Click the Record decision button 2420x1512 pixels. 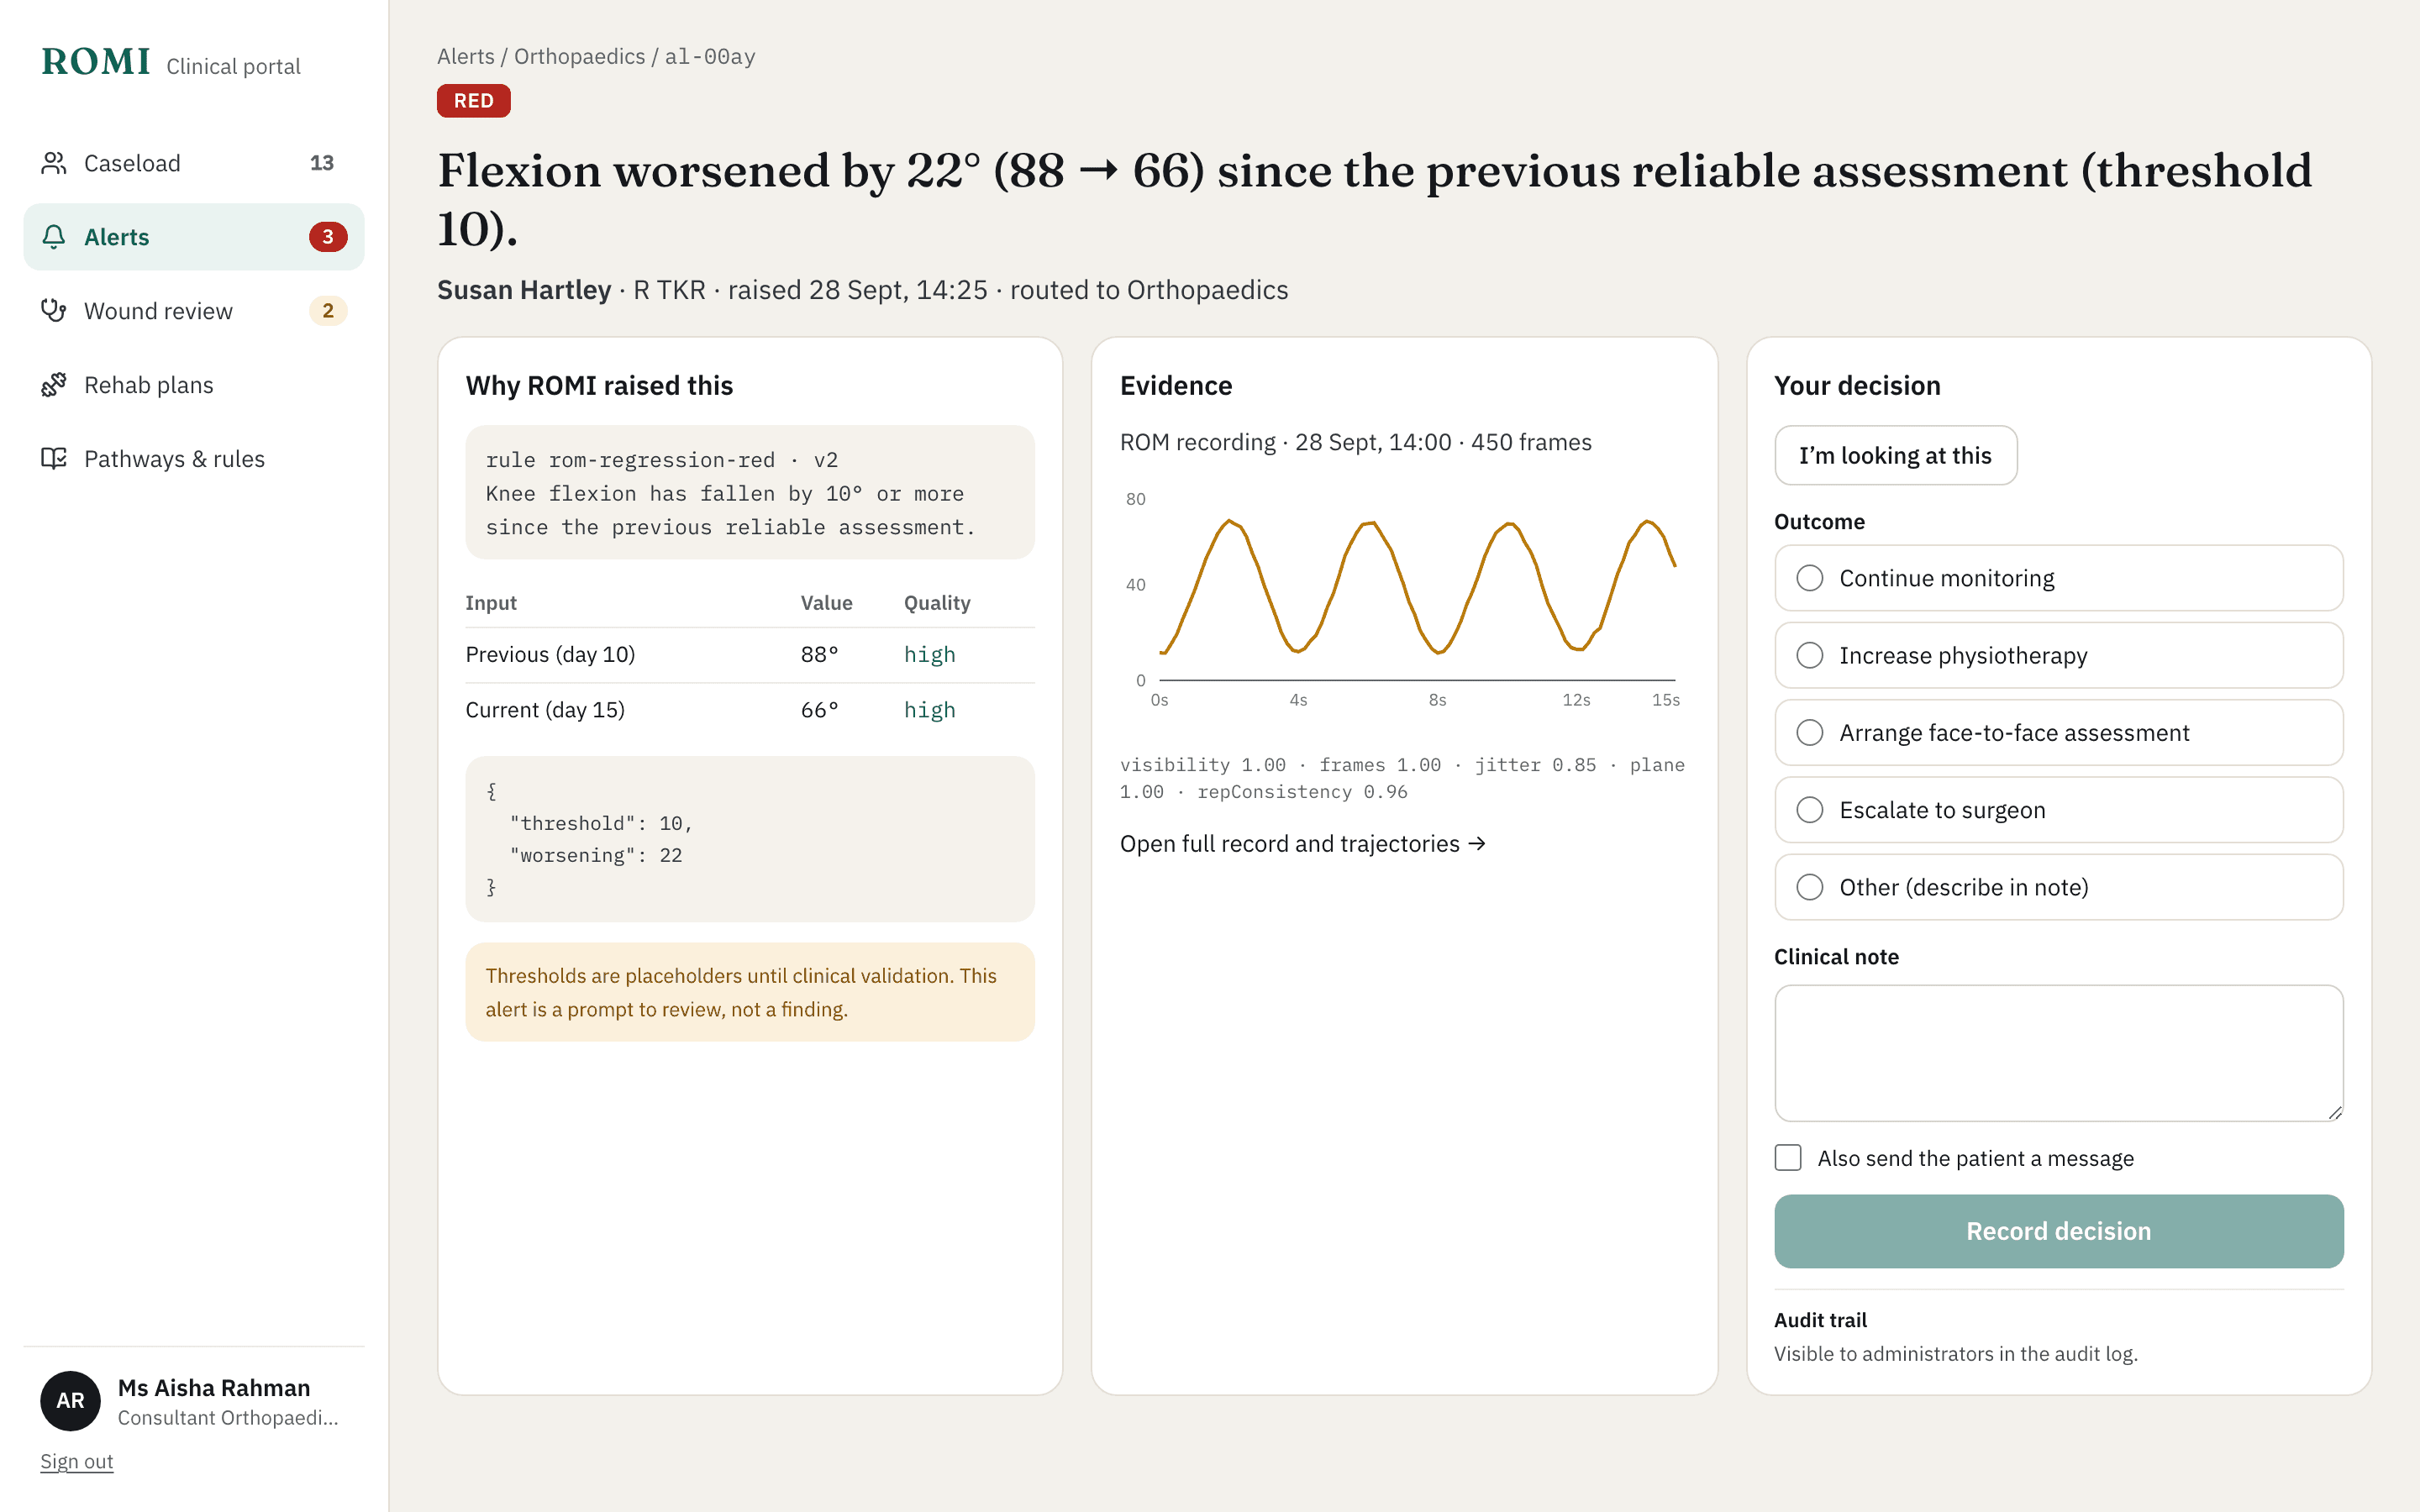[x=2058, y=1231]
